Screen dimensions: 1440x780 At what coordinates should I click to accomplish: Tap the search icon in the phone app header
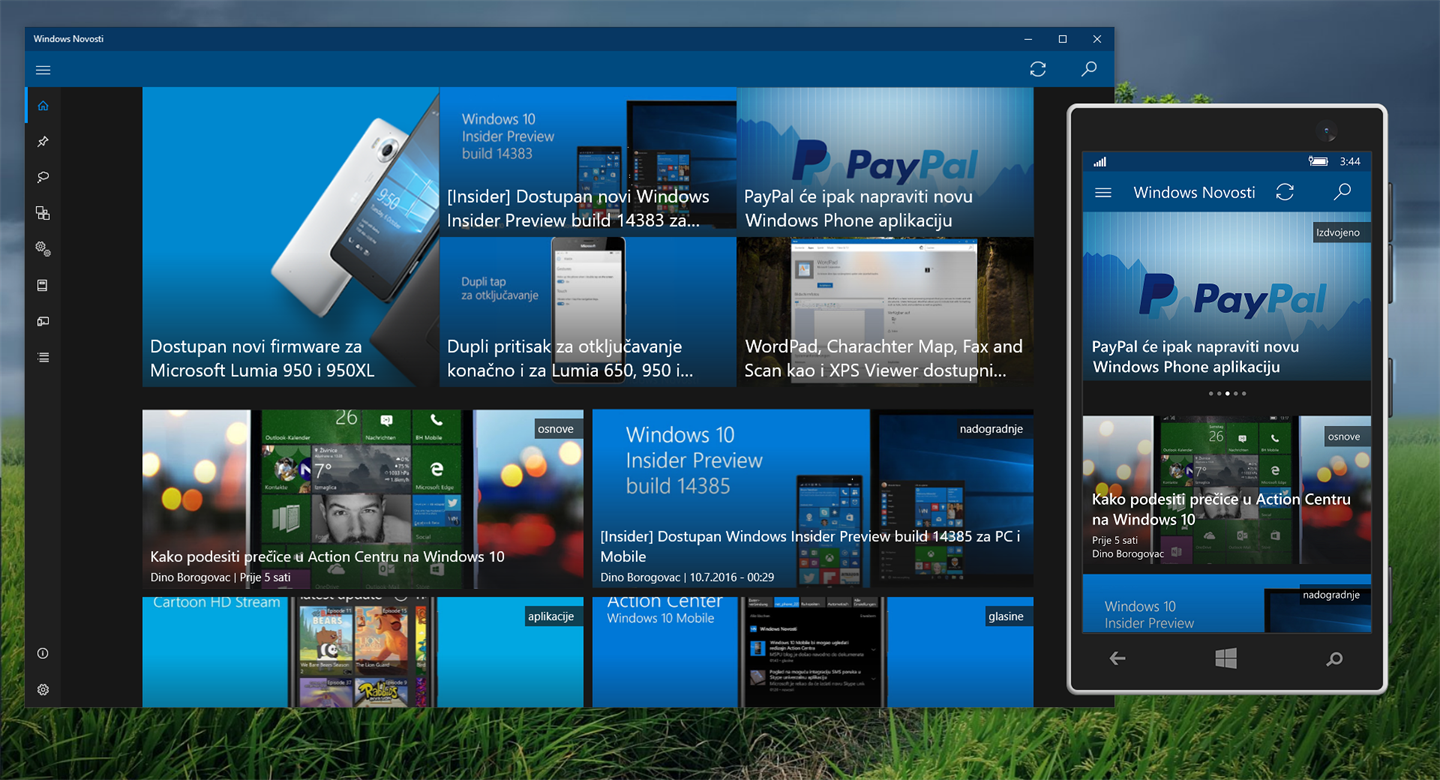coord(1342,192)
